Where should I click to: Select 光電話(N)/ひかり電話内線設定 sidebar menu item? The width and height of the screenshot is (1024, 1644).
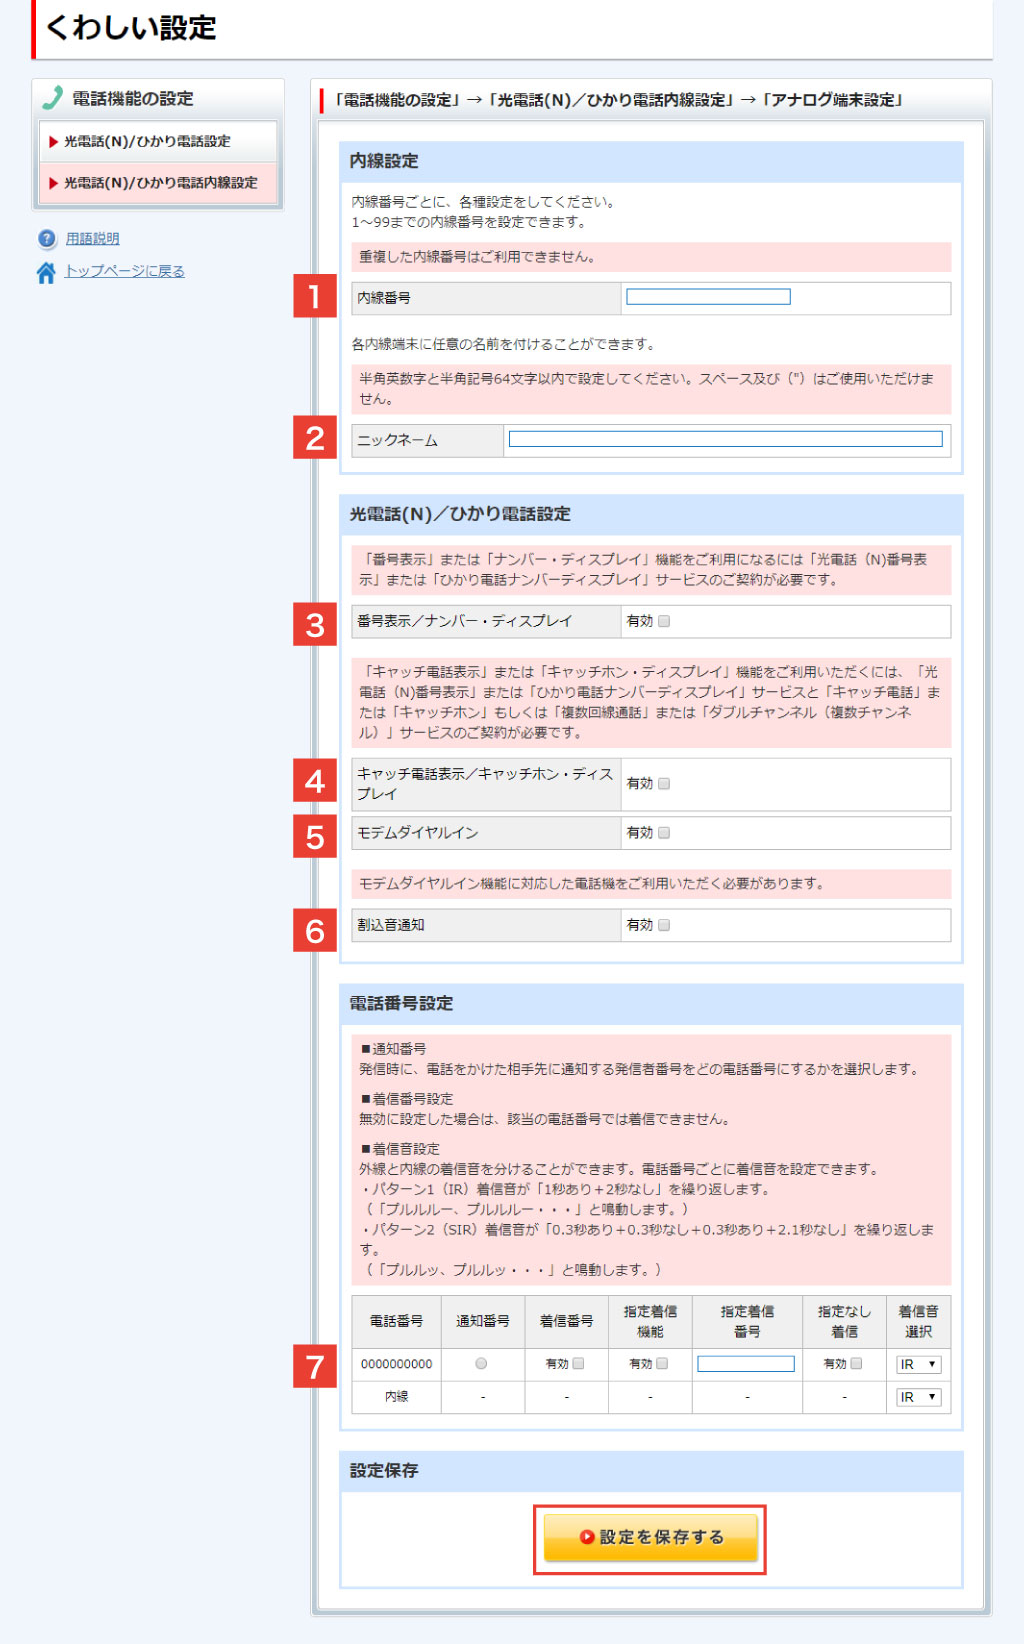click(x=160, y=183)
